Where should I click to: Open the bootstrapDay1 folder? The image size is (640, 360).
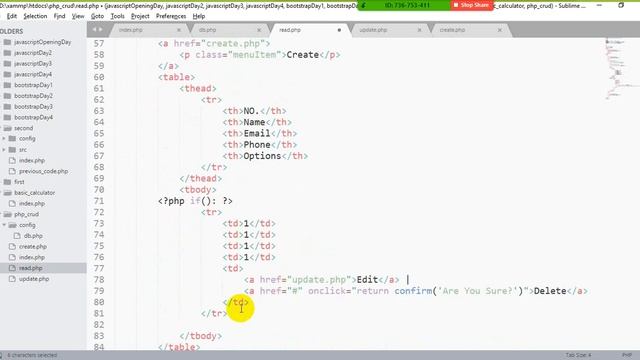click(x=33, y=85)
